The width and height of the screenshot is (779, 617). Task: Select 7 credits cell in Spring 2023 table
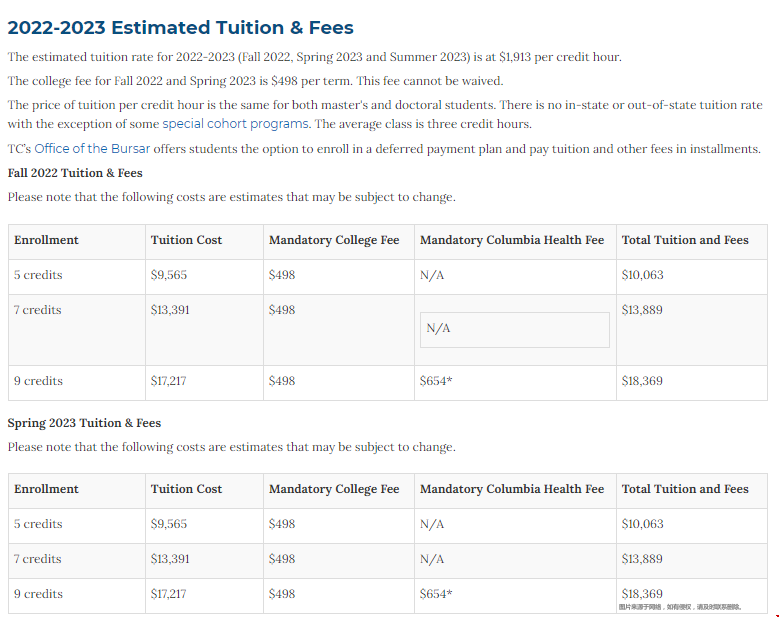(x=38, y=559)
